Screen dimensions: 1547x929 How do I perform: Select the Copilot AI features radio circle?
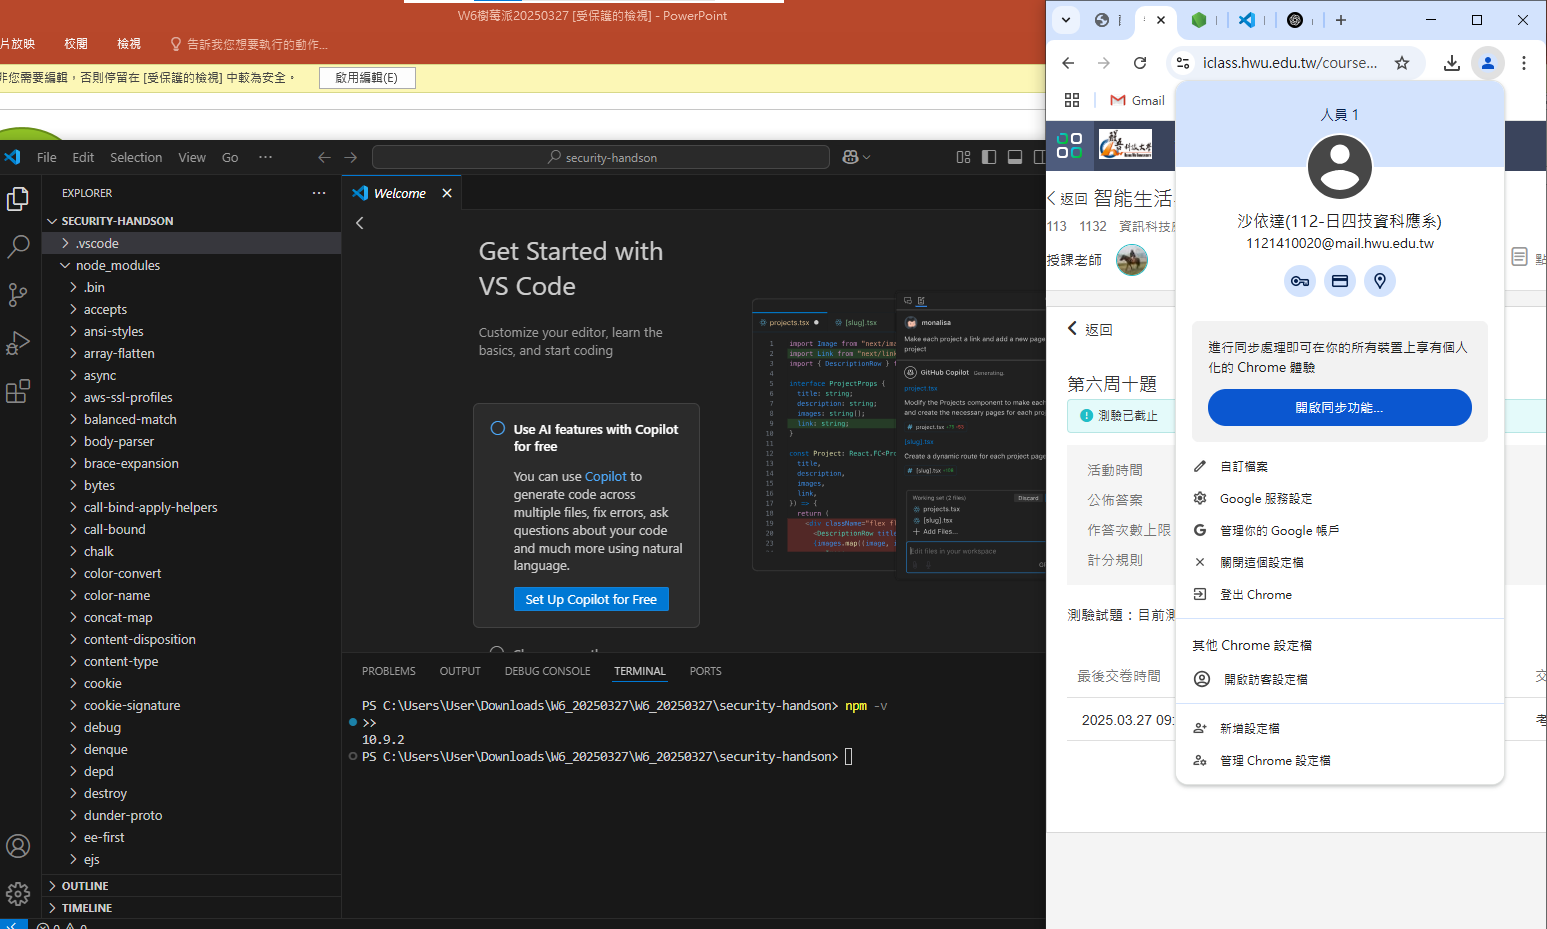click(497, 428)
